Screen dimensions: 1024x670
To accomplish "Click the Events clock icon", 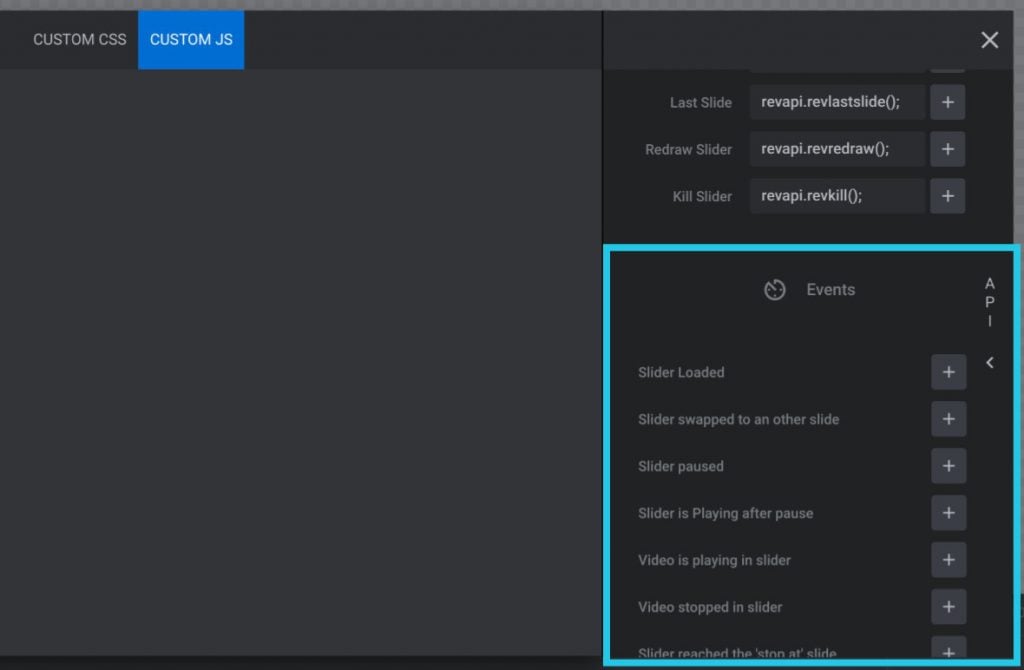I will [775, 289].
